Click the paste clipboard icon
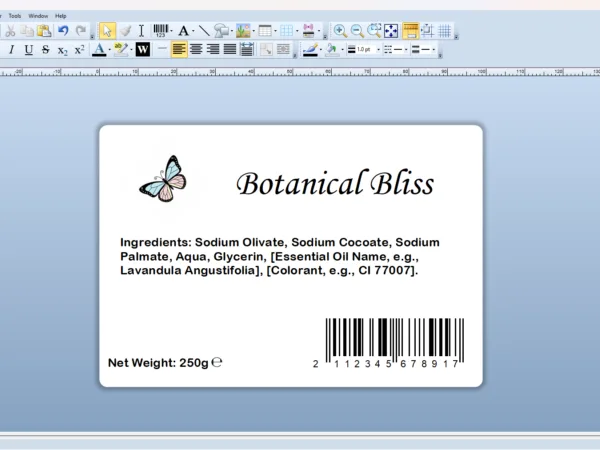 43,31
